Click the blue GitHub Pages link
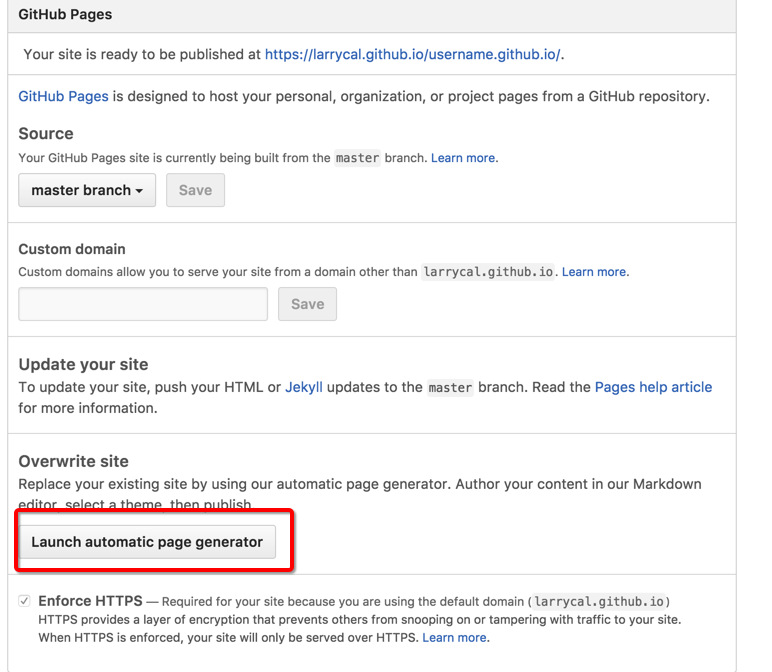This screenshot has height=672, width=772. coord(63,97)
